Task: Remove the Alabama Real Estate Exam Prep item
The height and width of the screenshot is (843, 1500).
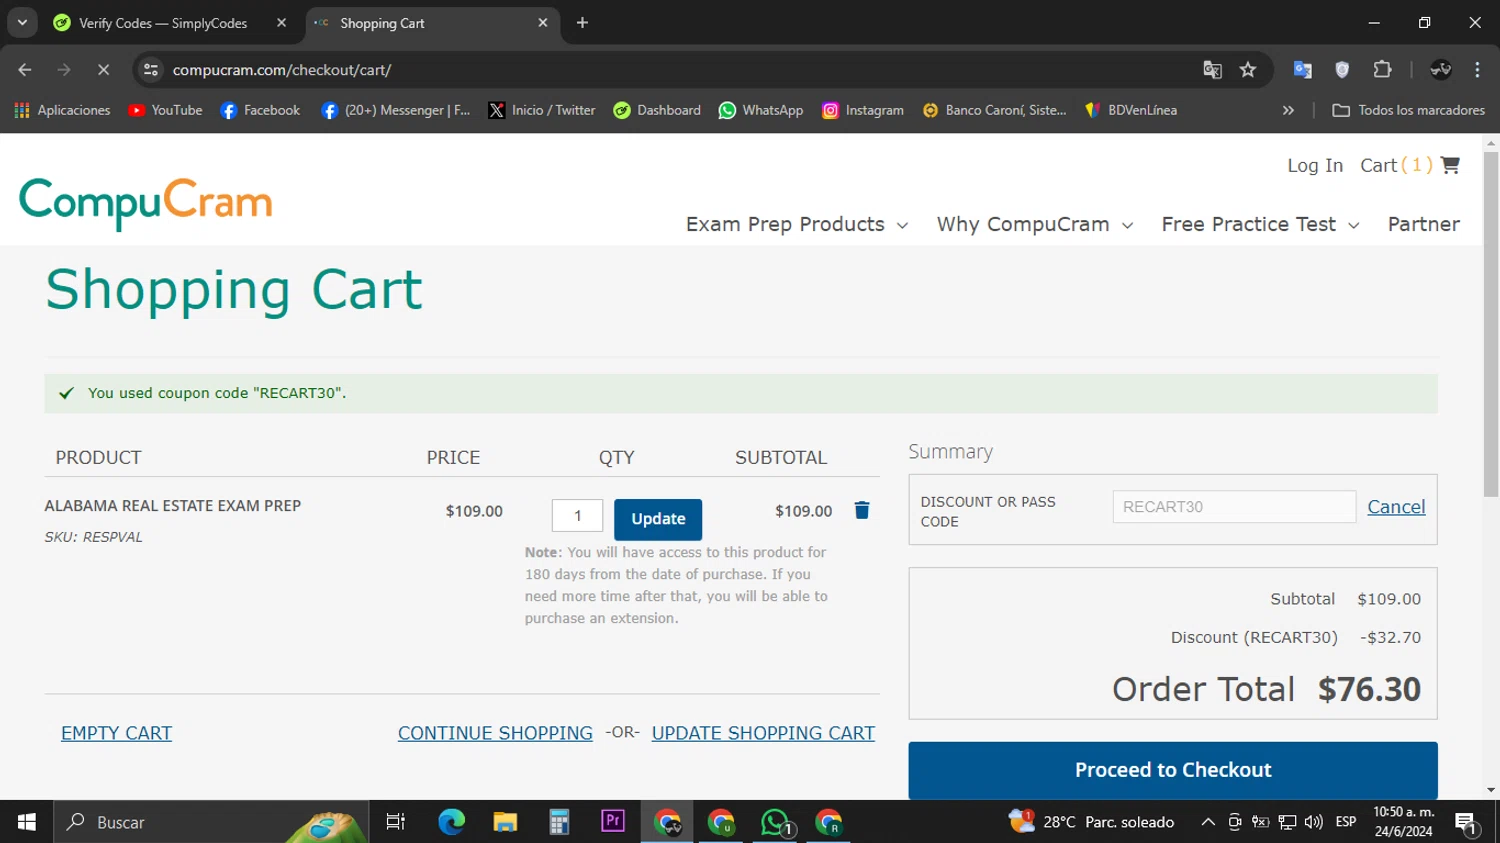Action: point(862,510)
